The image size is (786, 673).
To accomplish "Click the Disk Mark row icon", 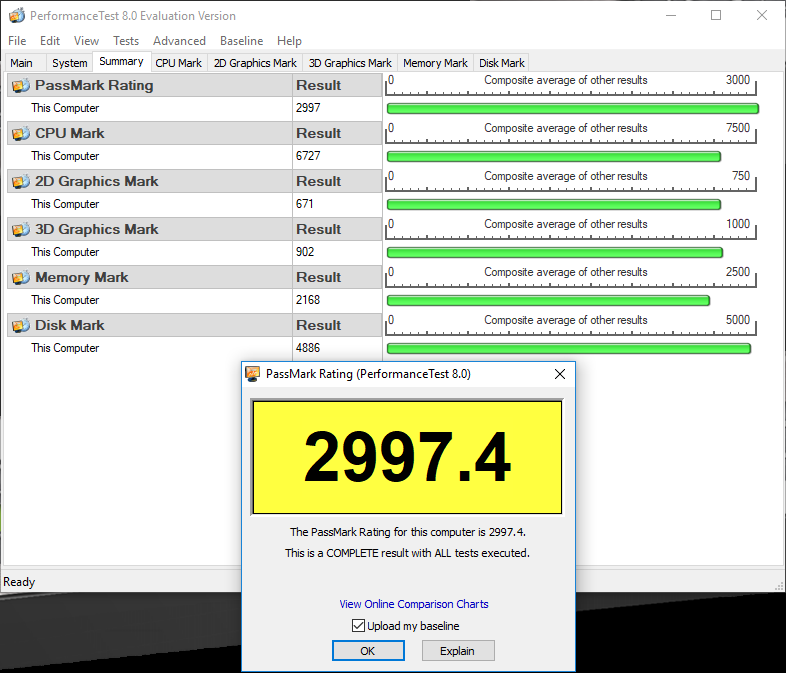I will [21, 325].
